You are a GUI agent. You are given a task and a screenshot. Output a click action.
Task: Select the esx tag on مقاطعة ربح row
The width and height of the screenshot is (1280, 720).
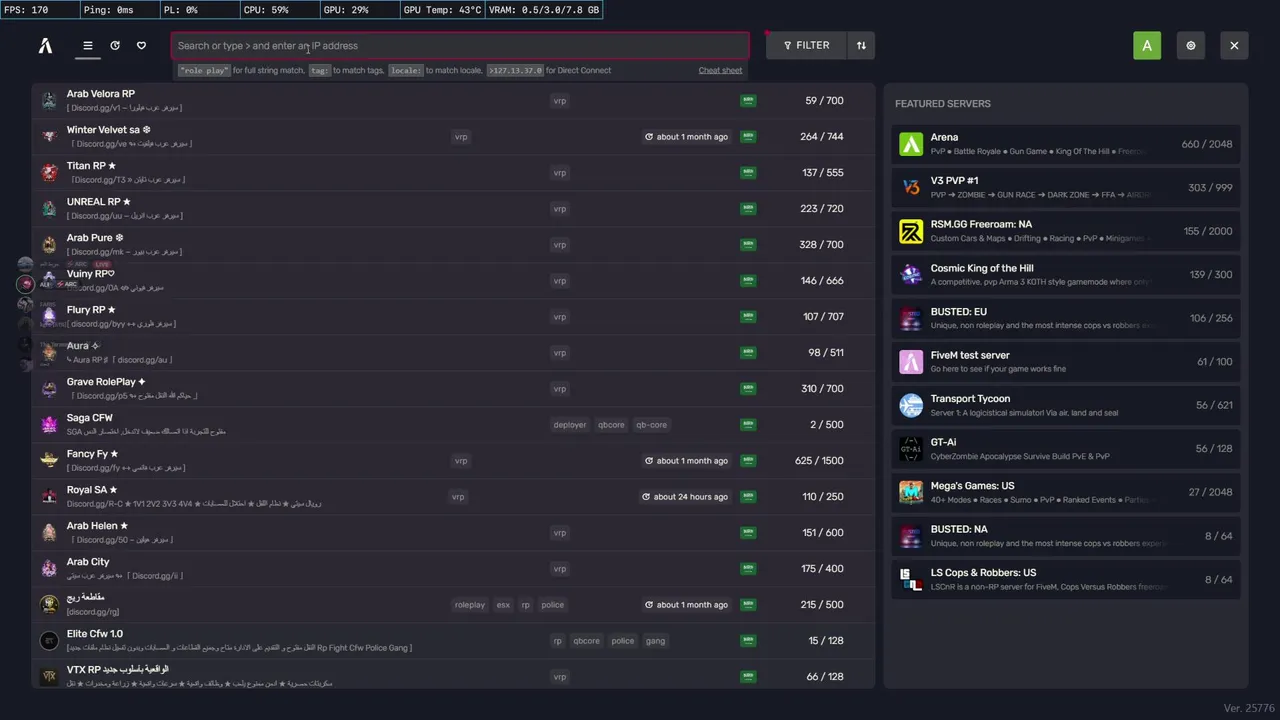[503, 605]
